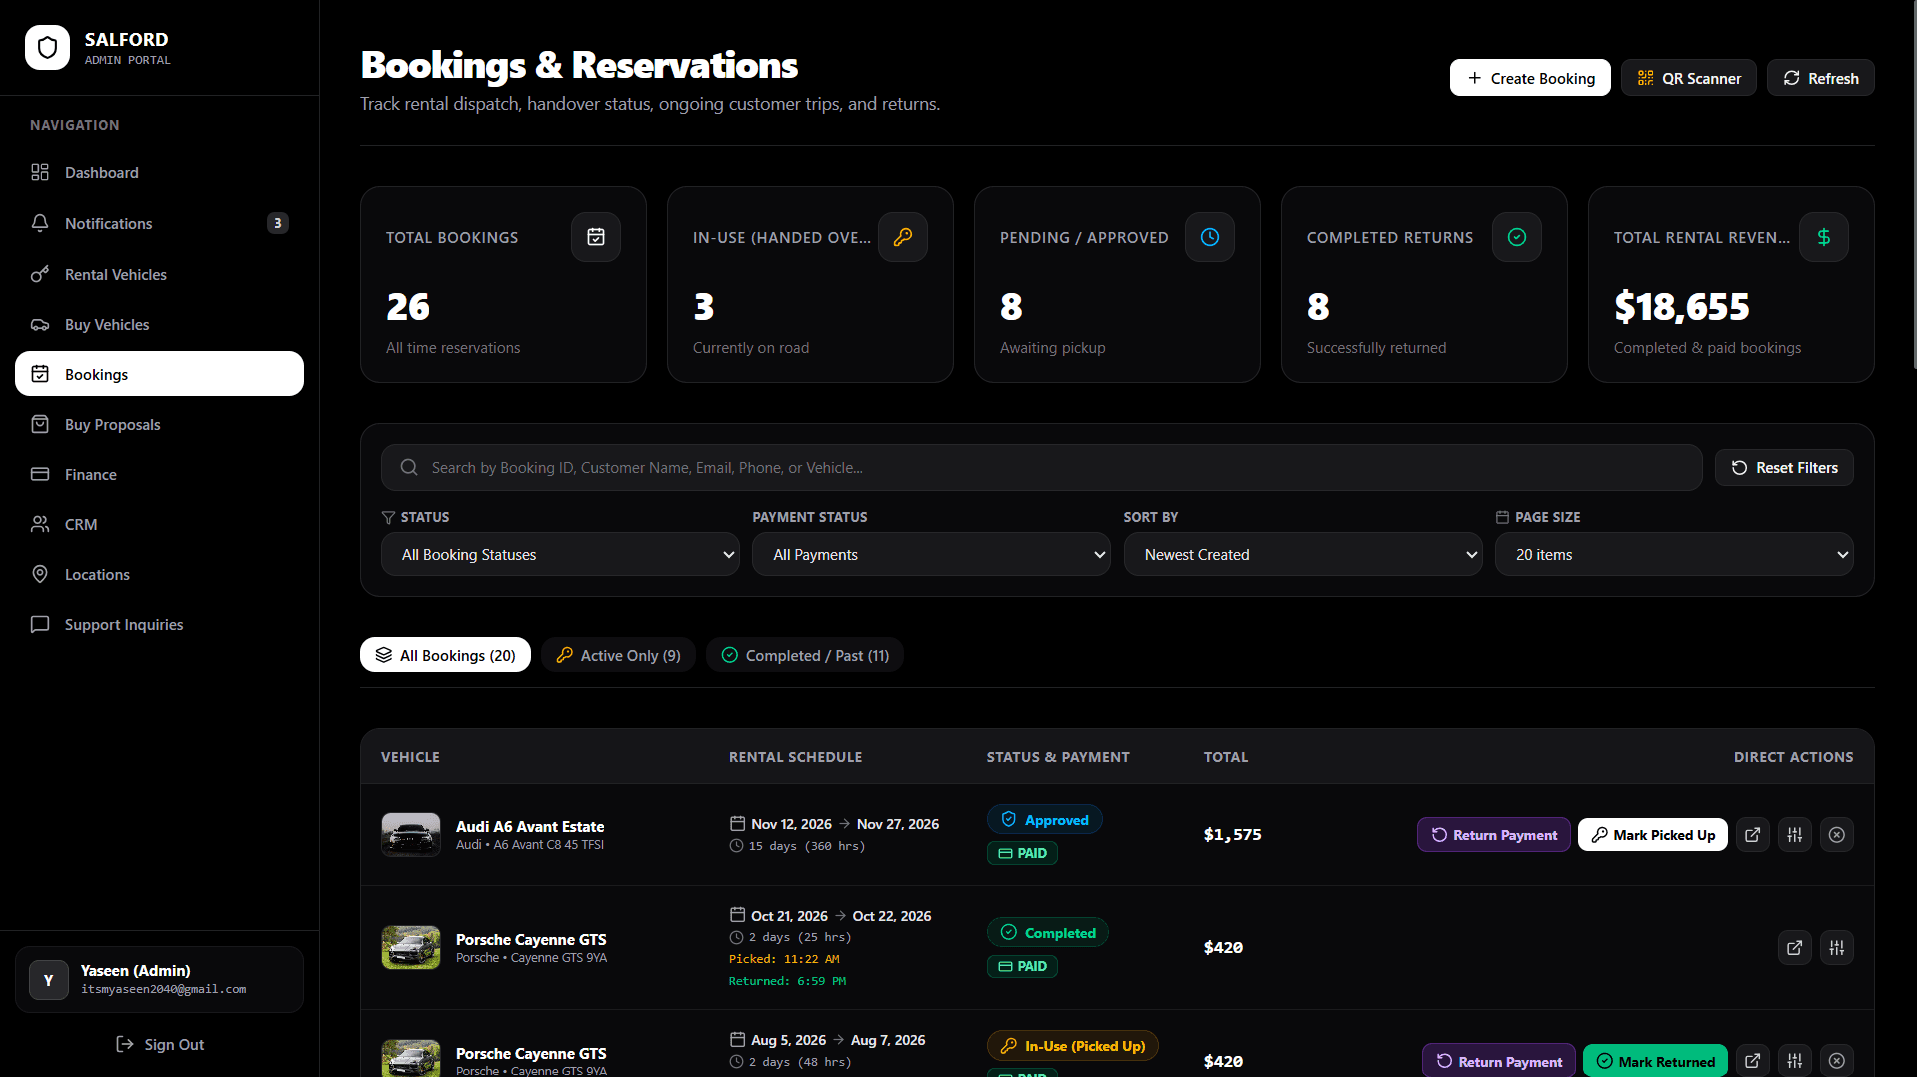The height and width of the screenshot is (1077, 1917).
Task: Click the notifications count badge
Action: tap(278, 223)
